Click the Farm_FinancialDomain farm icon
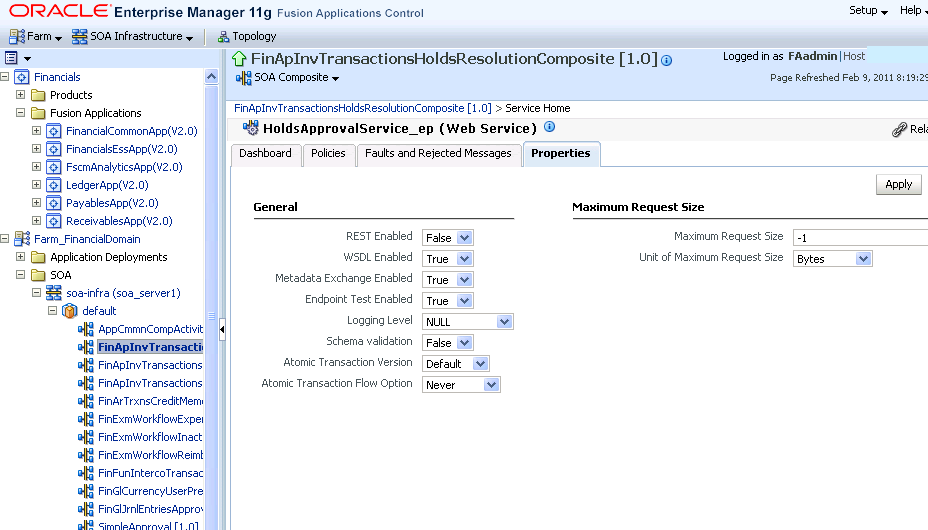The image size is (928, 530). (x=22, y=239)
